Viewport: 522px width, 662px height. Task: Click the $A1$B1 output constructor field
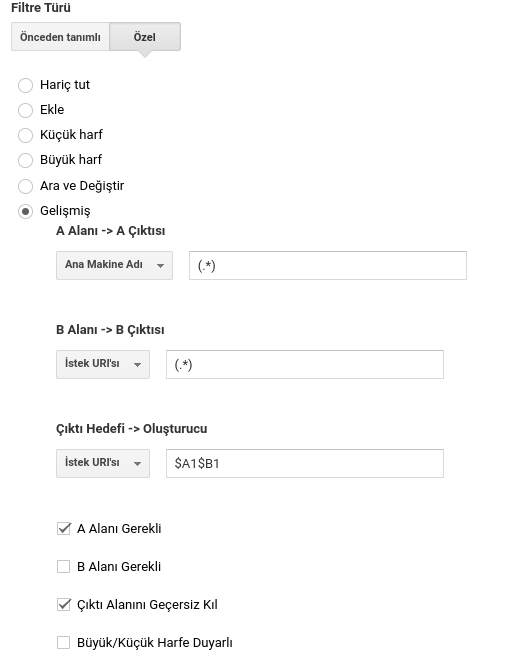point(304,463)
